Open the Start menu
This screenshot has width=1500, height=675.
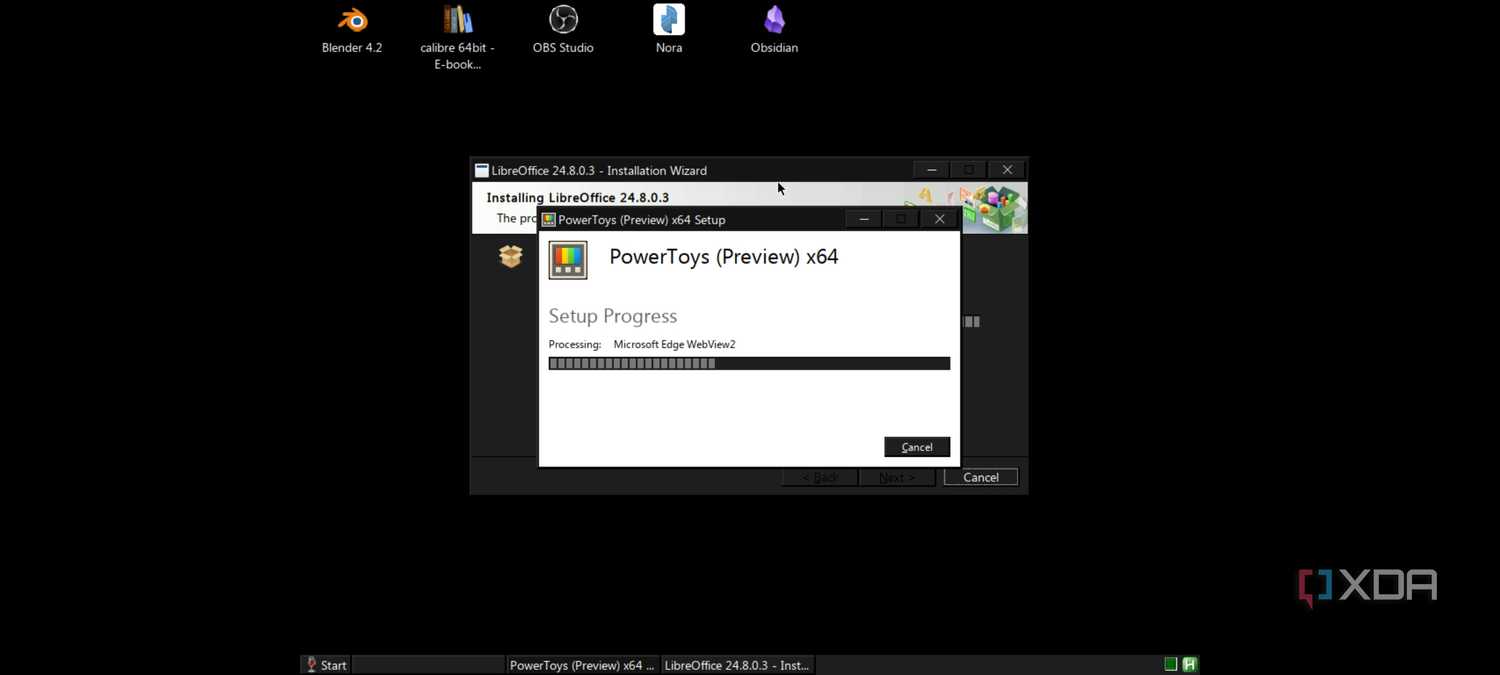pyautogui.click(x=327, y=665)
